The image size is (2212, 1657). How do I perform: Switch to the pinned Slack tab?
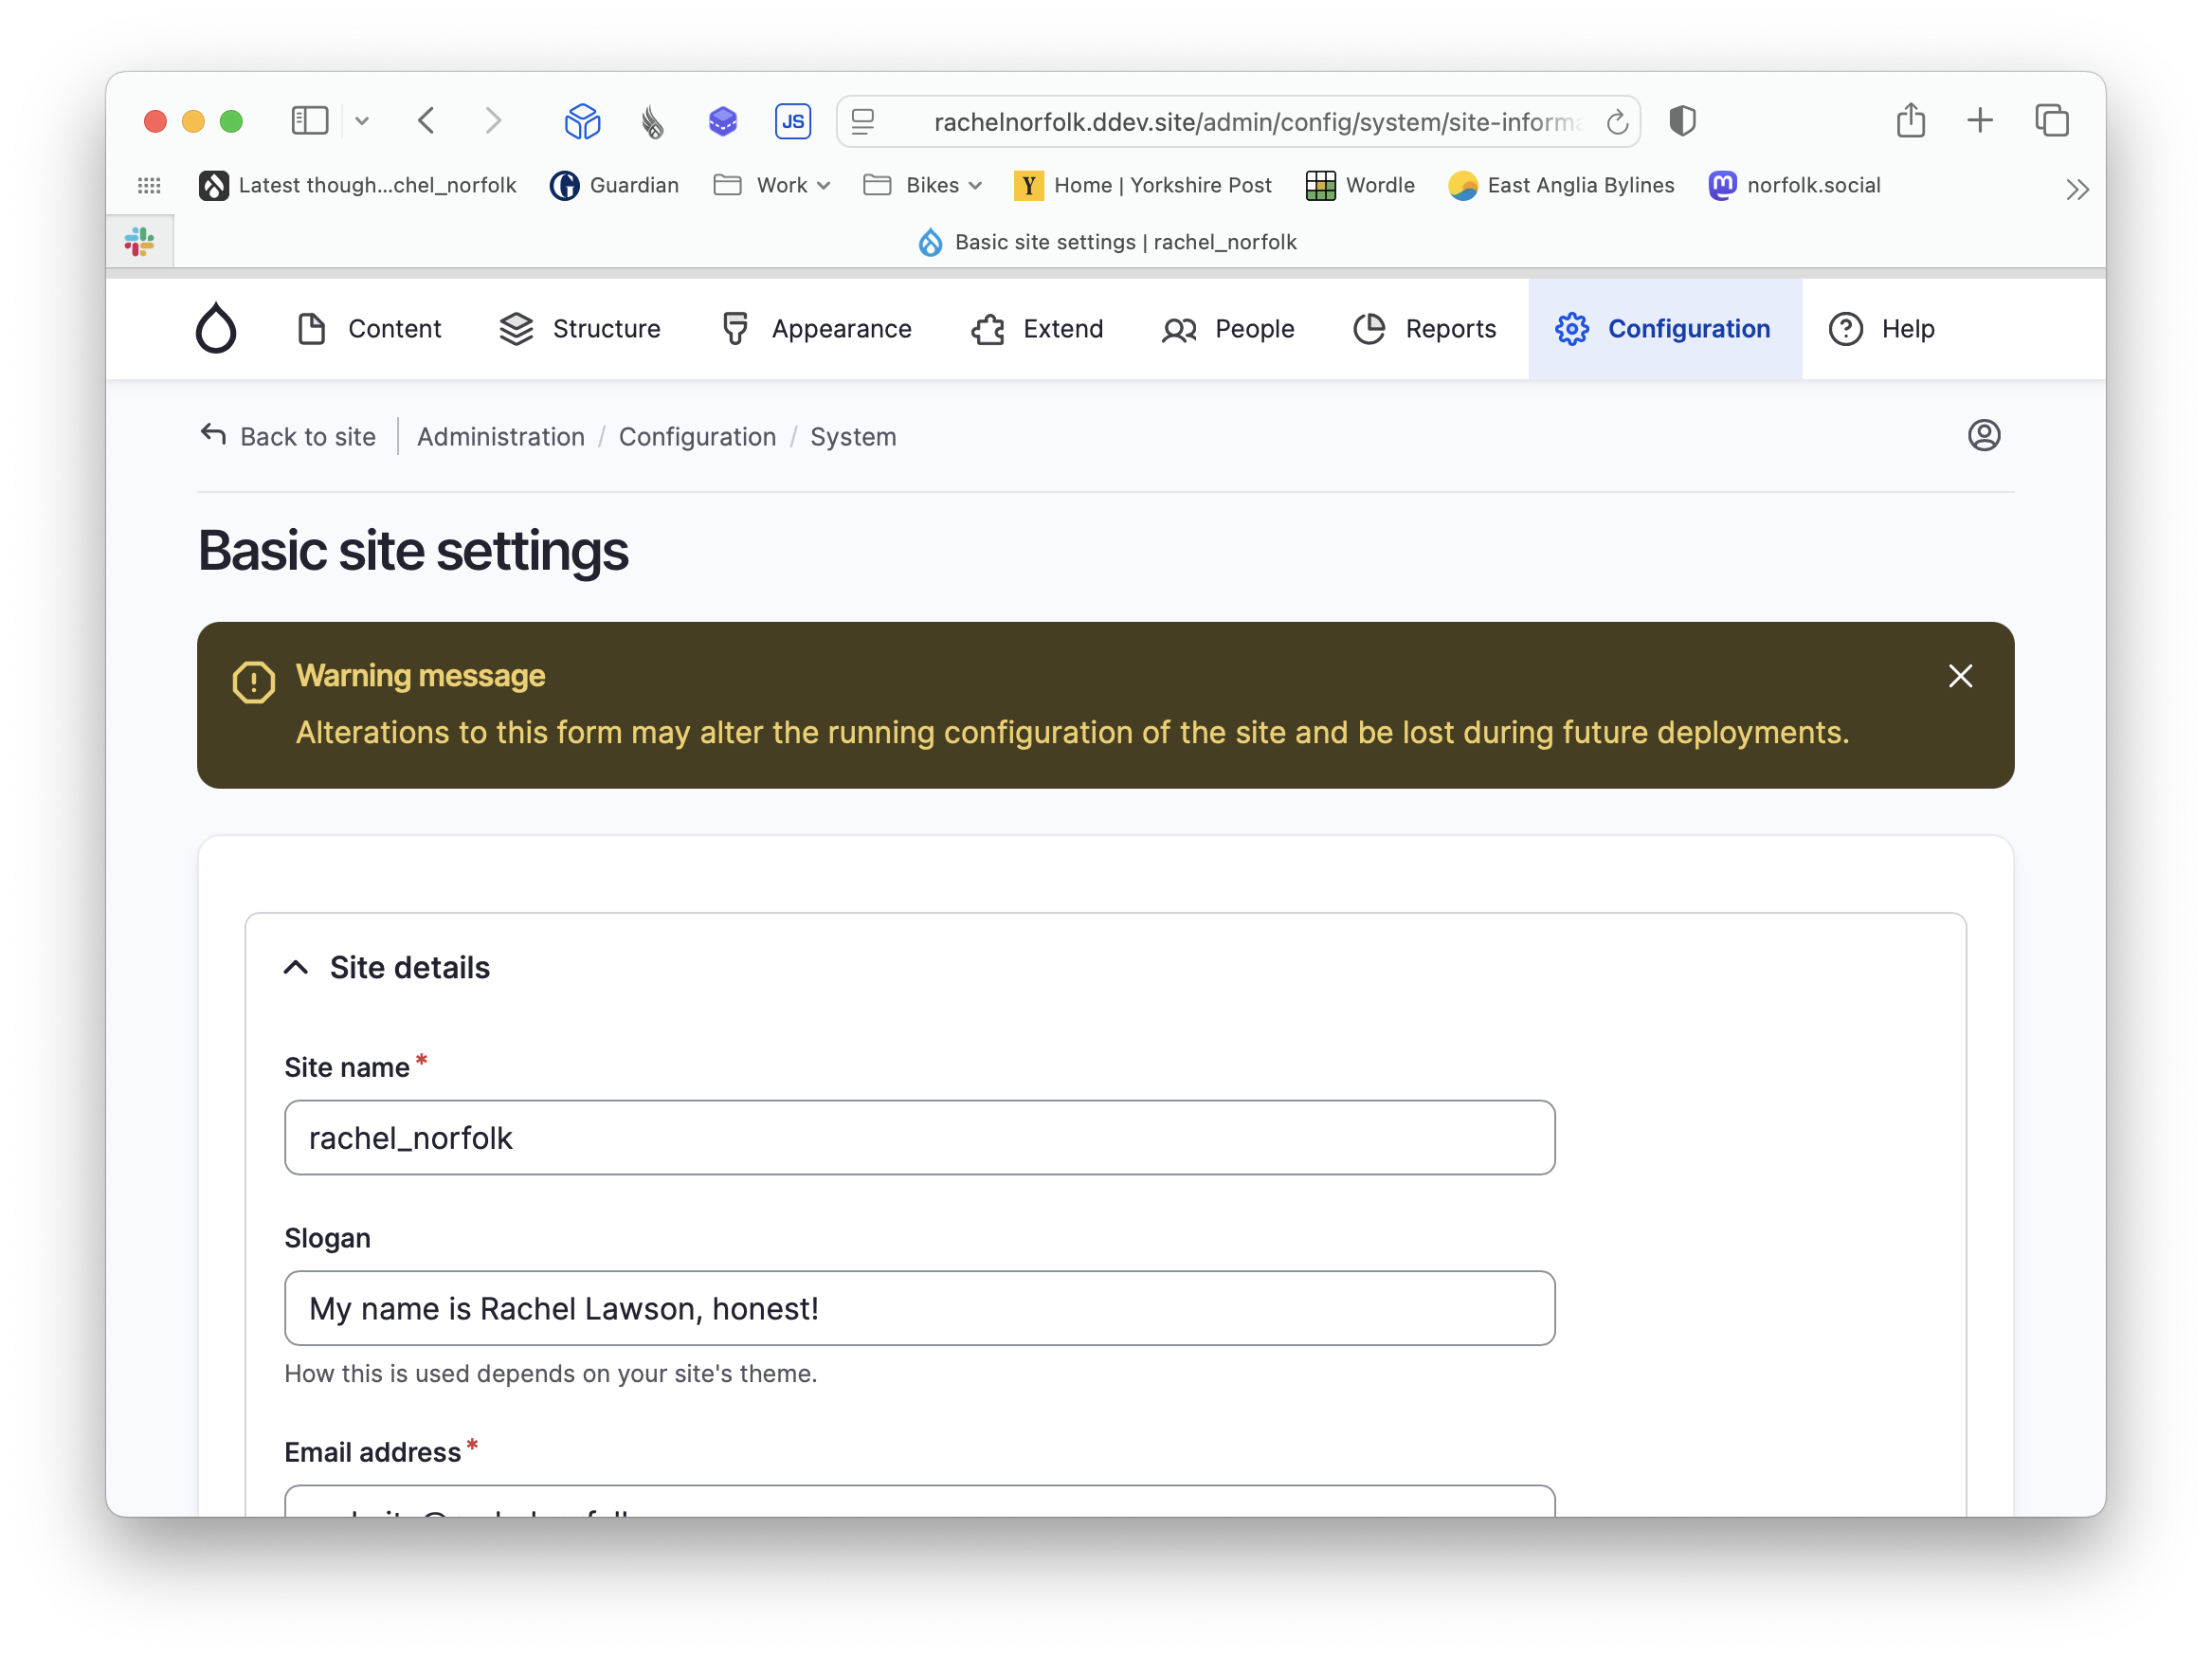click(x=140, y=241)
